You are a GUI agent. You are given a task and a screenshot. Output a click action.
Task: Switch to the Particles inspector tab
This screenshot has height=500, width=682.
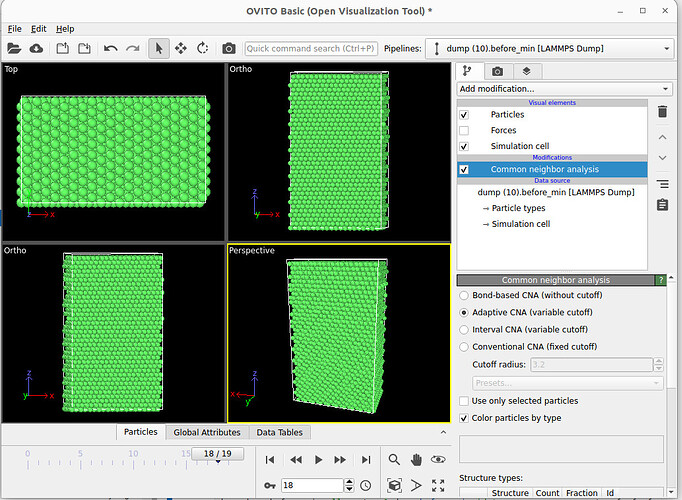140,432
